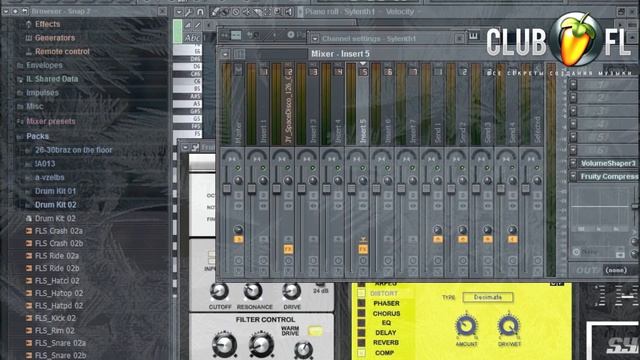The width and height of the screenshot is (640, 360).
Task: Select the PHASER effect tab label
Action: point(386,303)
